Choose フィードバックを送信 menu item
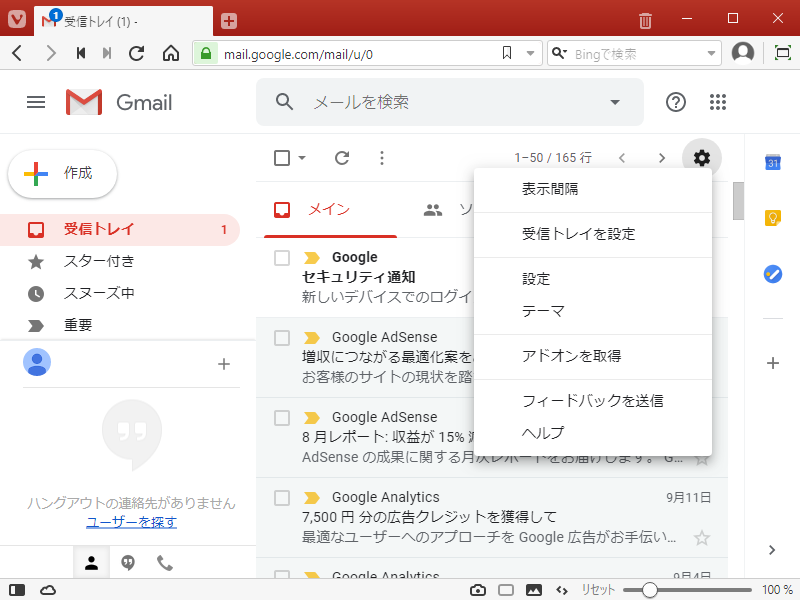 (x=593, y=401)
